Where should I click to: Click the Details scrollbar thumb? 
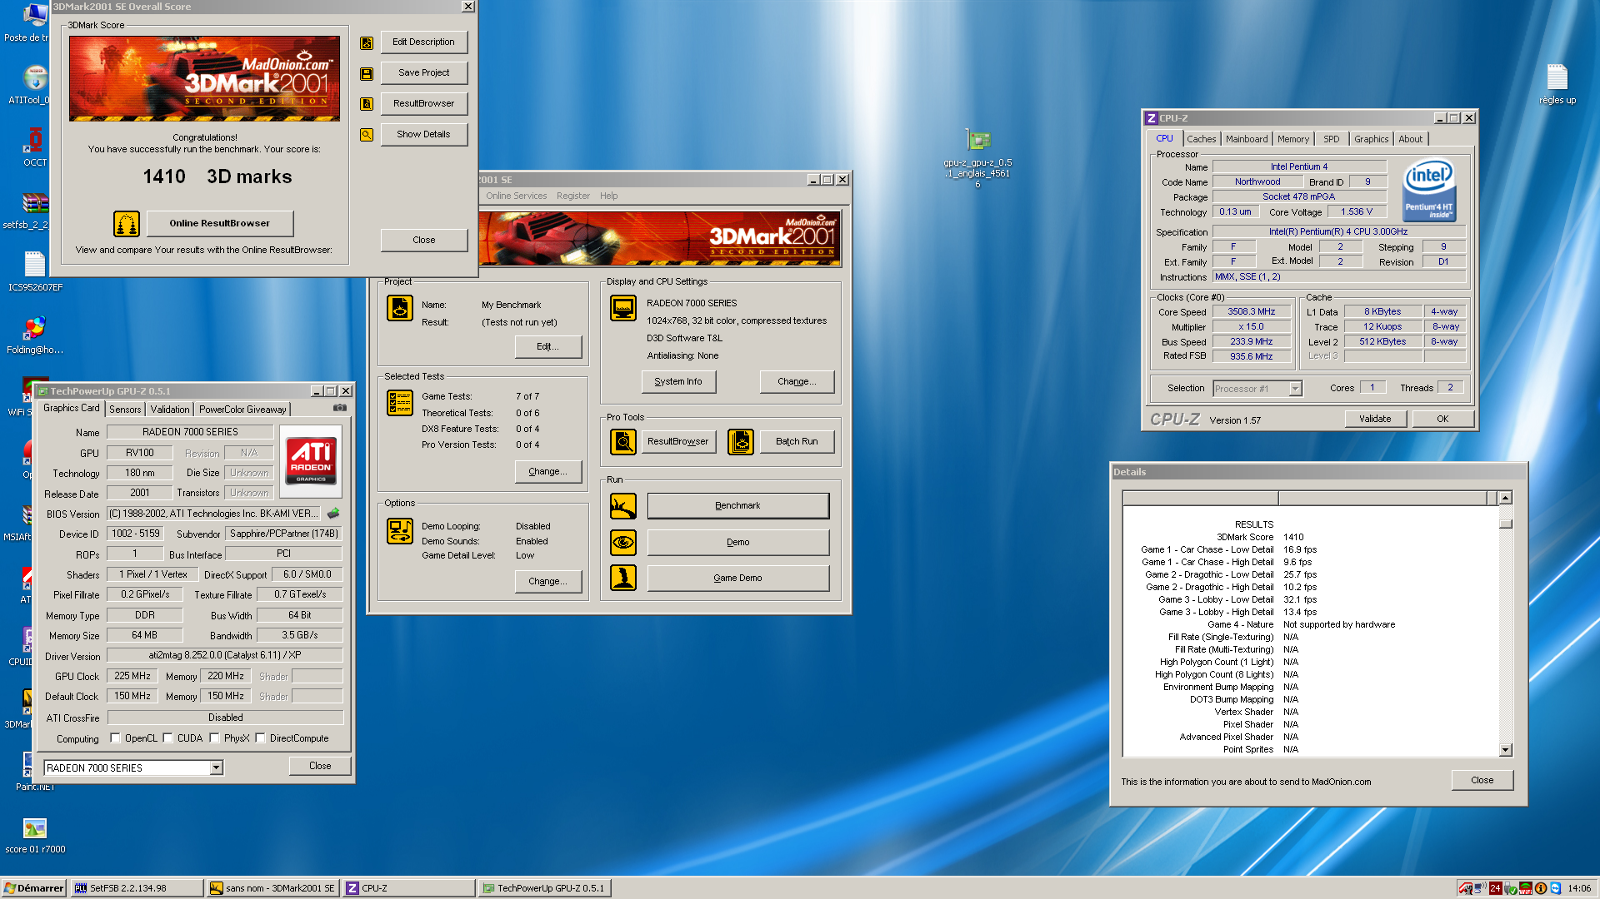1506,523
